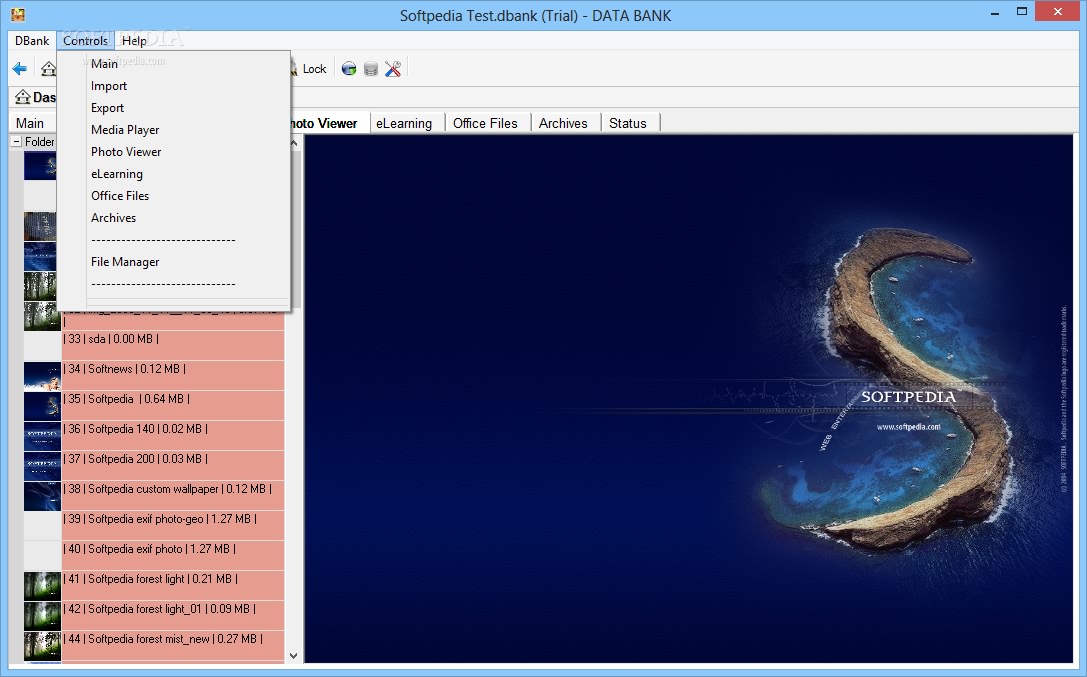Choose eLearning in the Controls menu
The image size is (1087, 677).
click(x=116, y=174)
